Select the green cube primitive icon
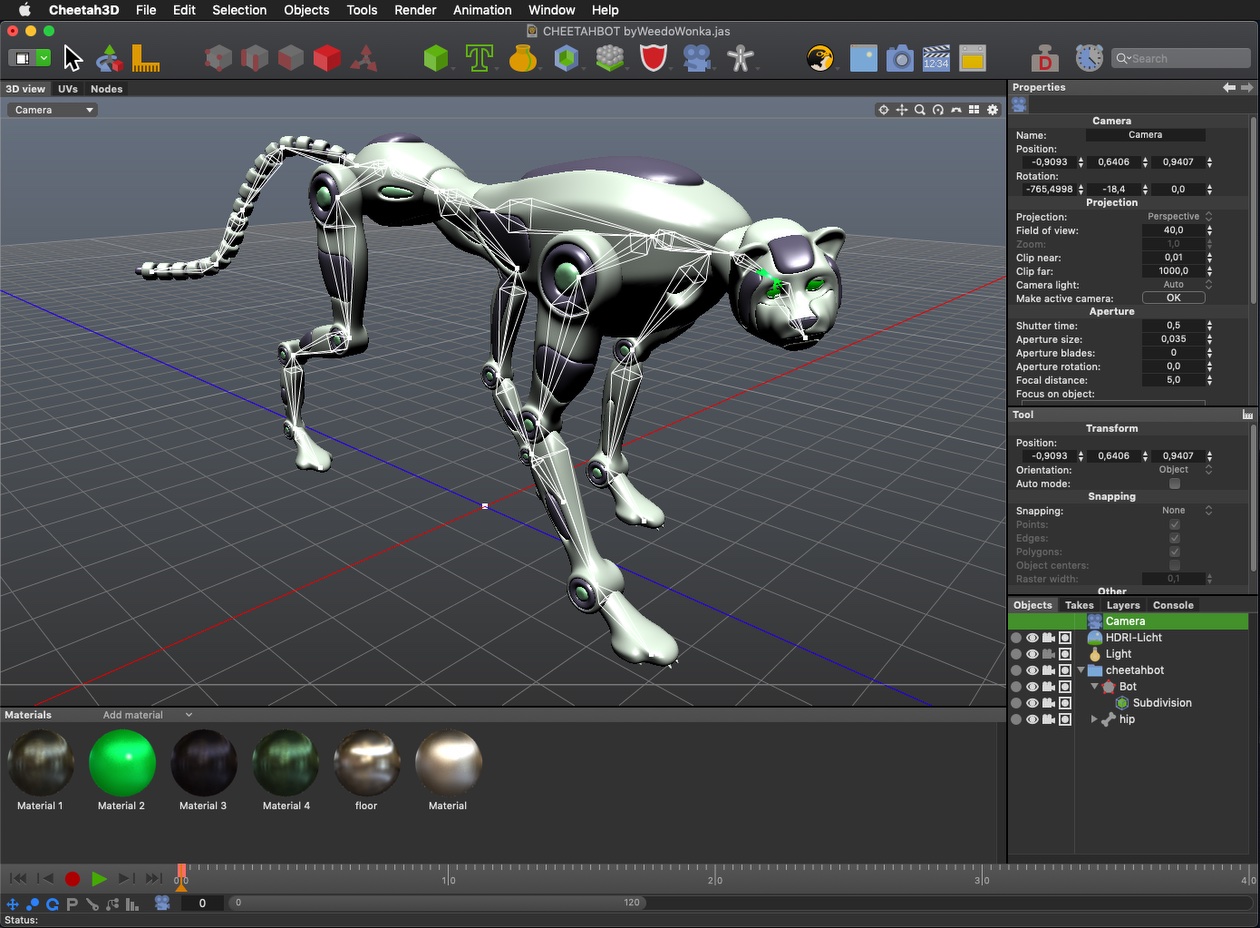 click(x=435, y=58)
